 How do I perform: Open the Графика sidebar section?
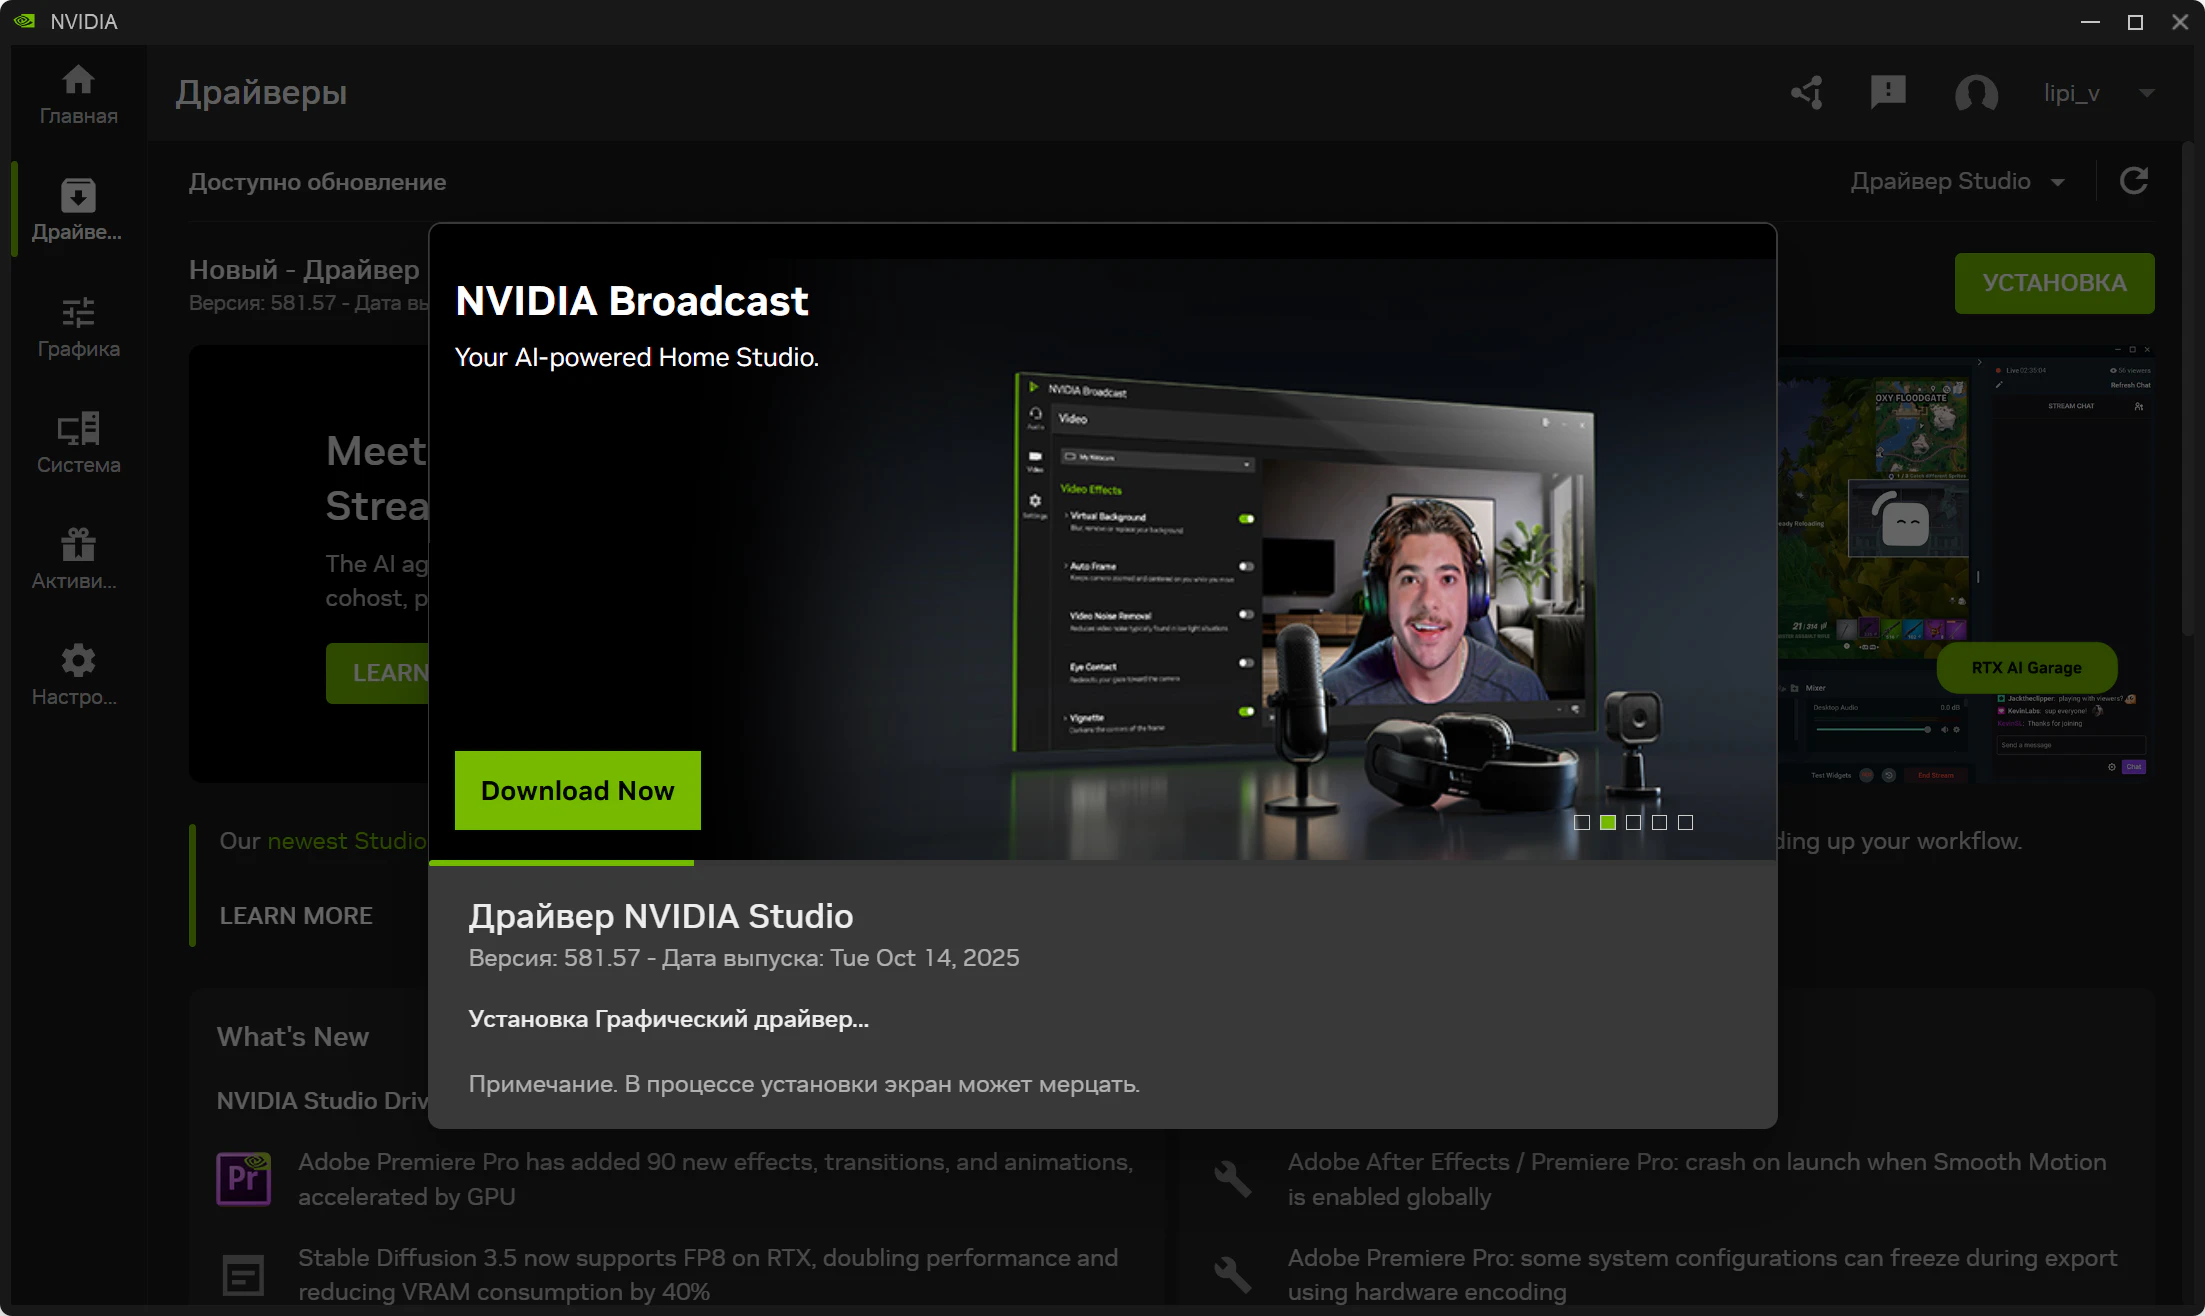[78, 327]
